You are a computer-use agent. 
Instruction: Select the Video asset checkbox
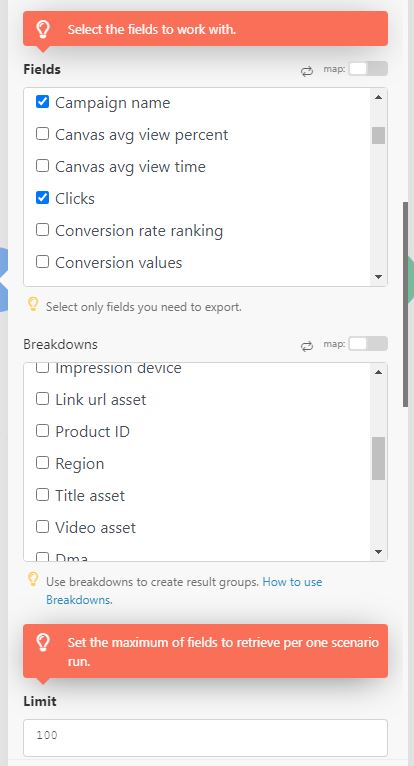pyautogui.click(x=43, y=527)
